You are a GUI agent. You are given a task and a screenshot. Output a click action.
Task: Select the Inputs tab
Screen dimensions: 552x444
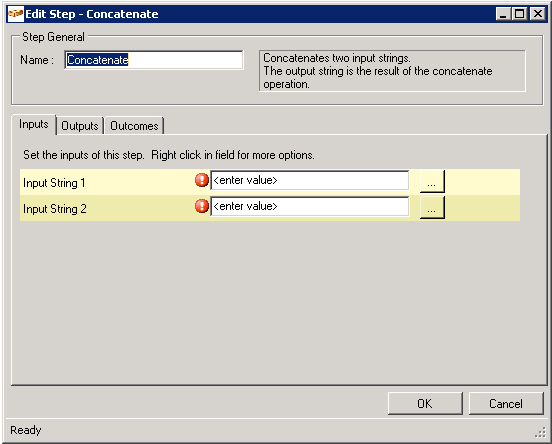33,124
